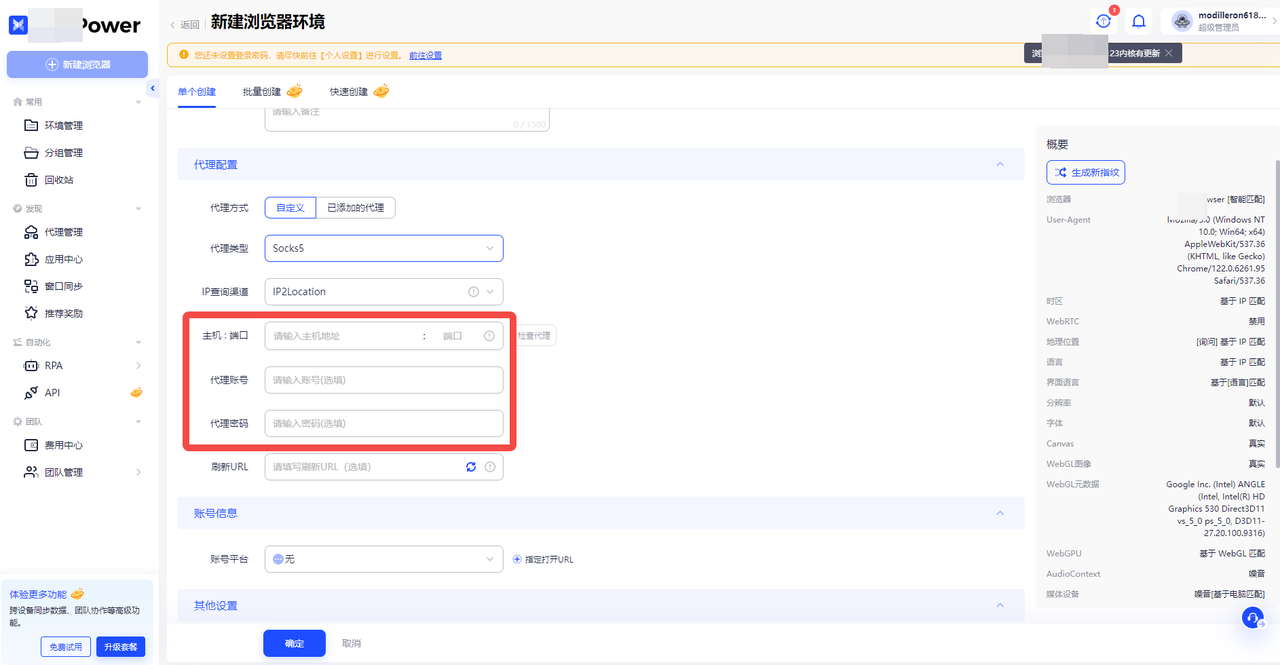This screenshot has width=1280, height=665.
Task: Open the Socks5 proxy type dropdown
Action: (x=384, y=248)
